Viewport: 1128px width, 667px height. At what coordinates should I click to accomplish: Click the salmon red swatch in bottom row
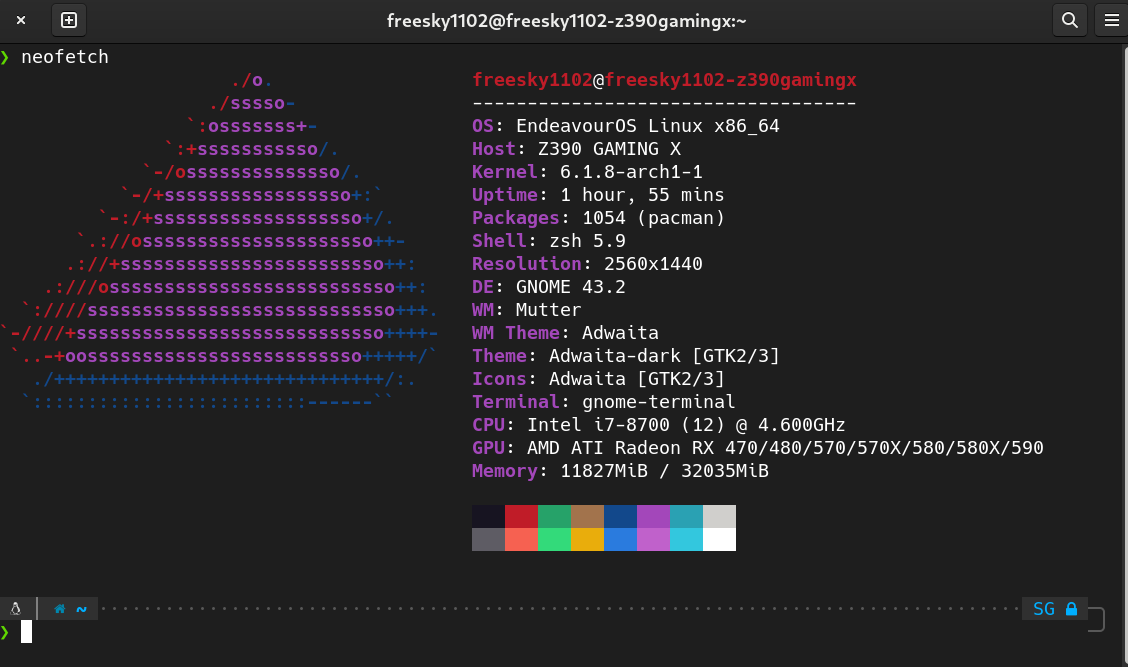point(522,540)
